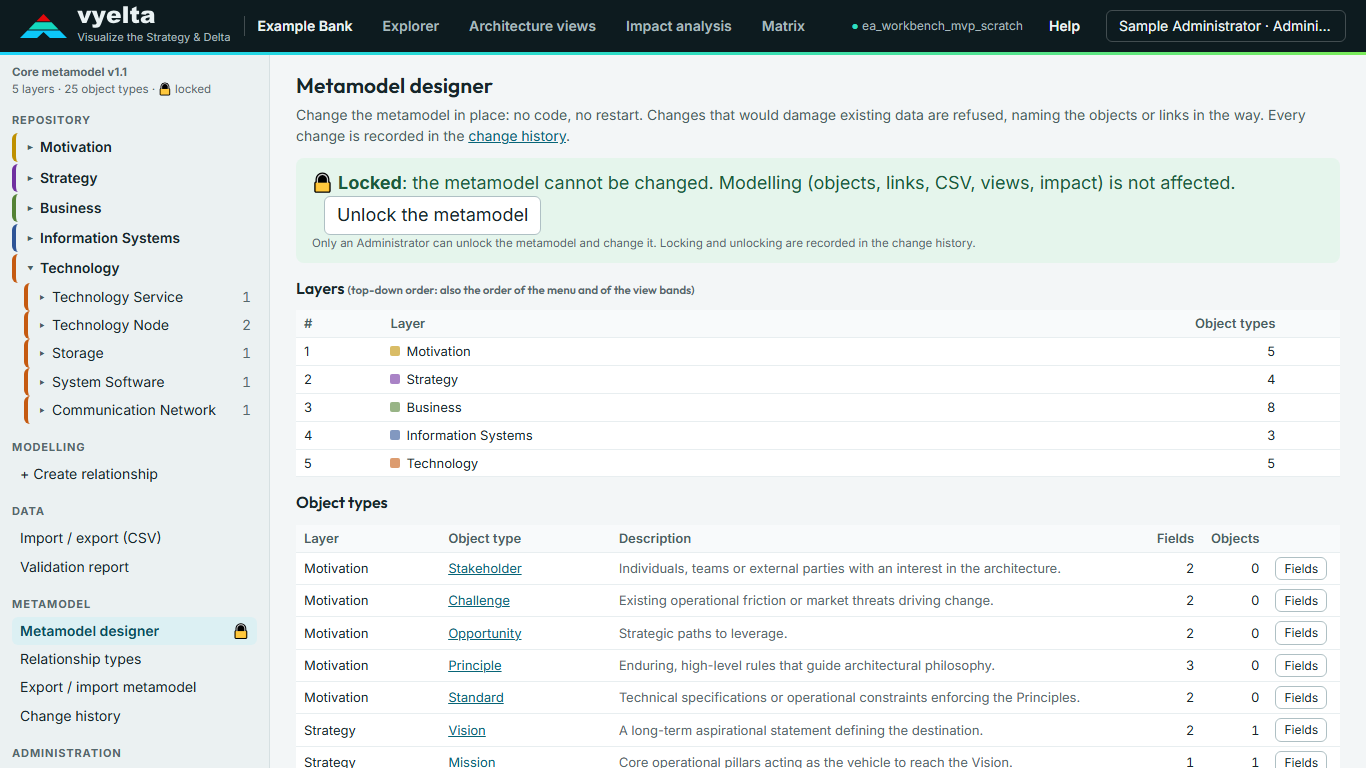Collapse the Technology layer in the repository tree

[31, 268]
